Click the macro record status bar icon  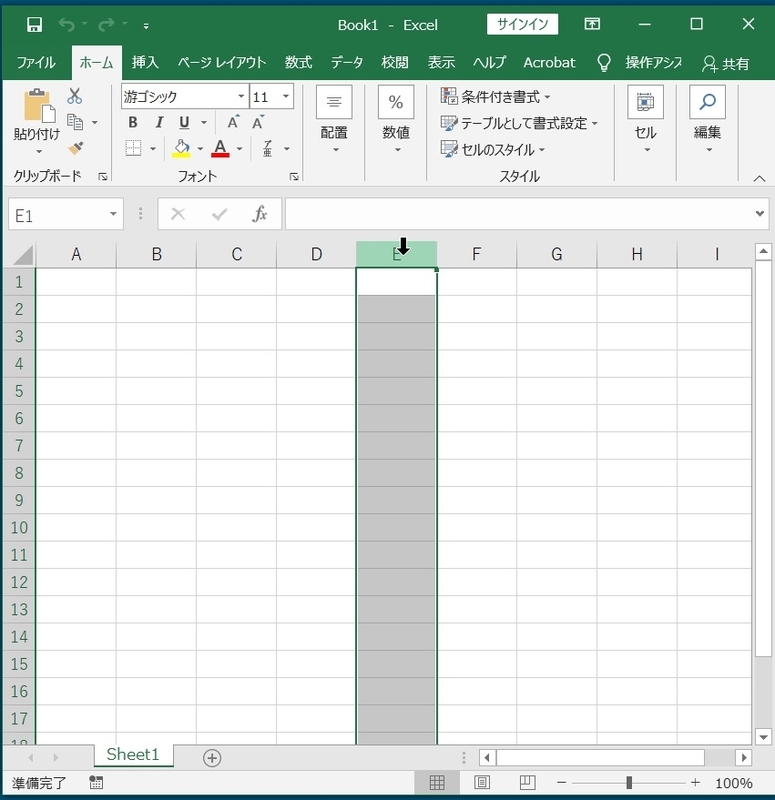click(95, 783)
